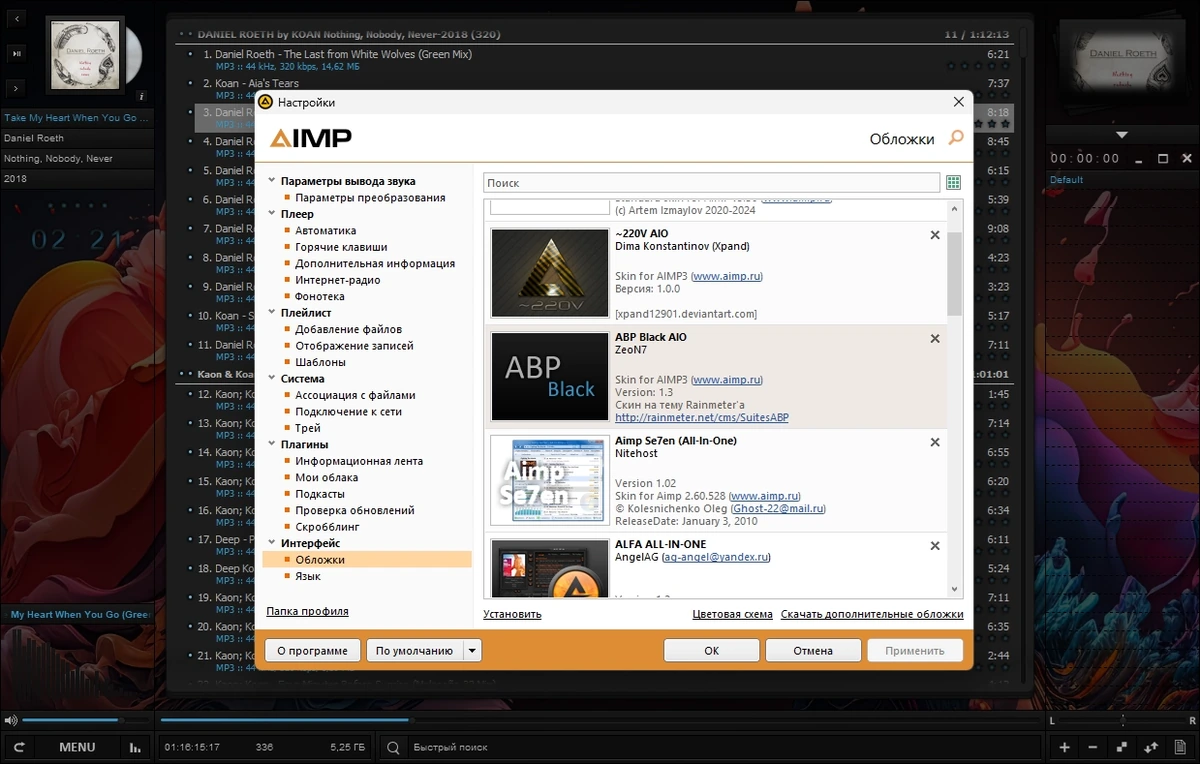The height and width of the screenshot is (764, 1200).
Task: Open the sort arrows icon
Action: tap(1150, 747)
